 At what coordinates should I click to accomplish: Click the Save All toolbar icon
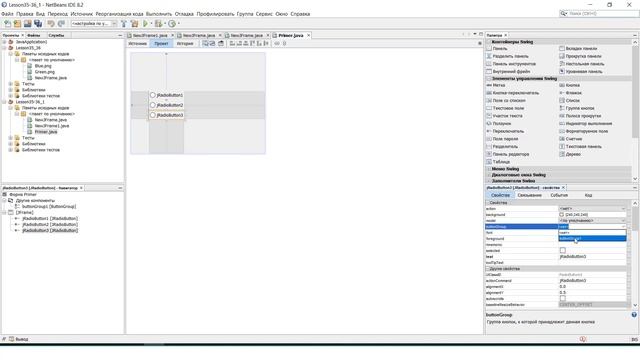click(x=38, y=24)
